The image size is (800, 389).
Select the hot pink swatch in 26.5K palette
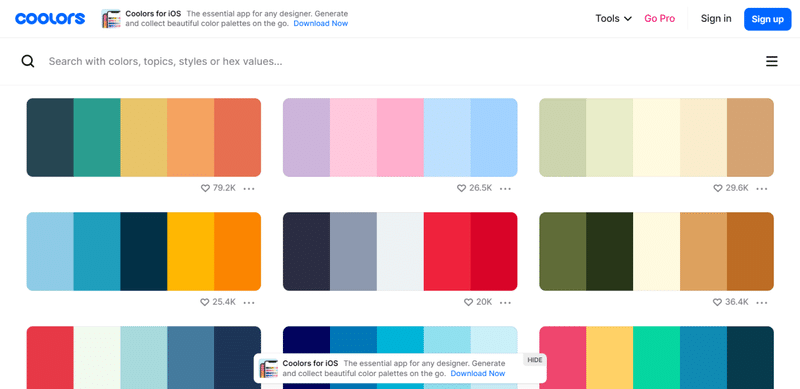point(400,137)
